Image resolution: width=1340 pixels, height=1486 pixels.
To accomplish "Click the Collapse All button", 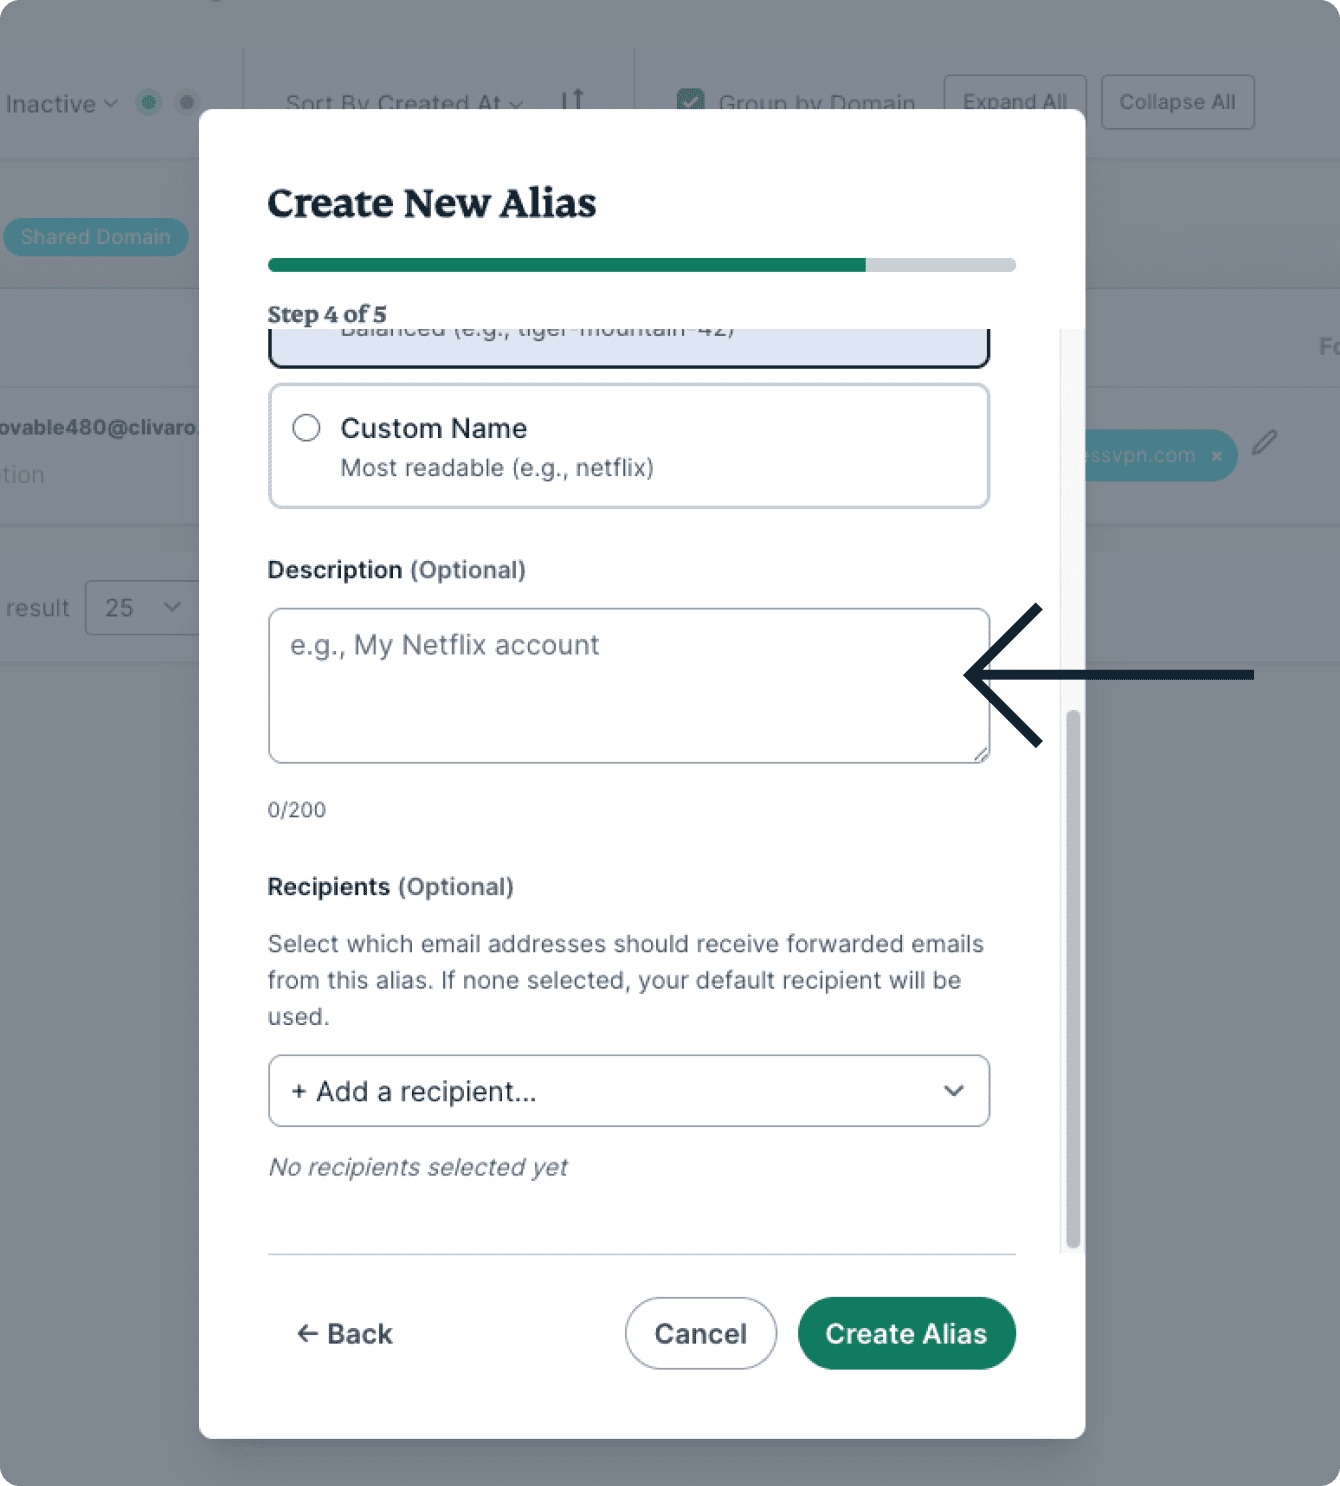I will click(1177, 102).
